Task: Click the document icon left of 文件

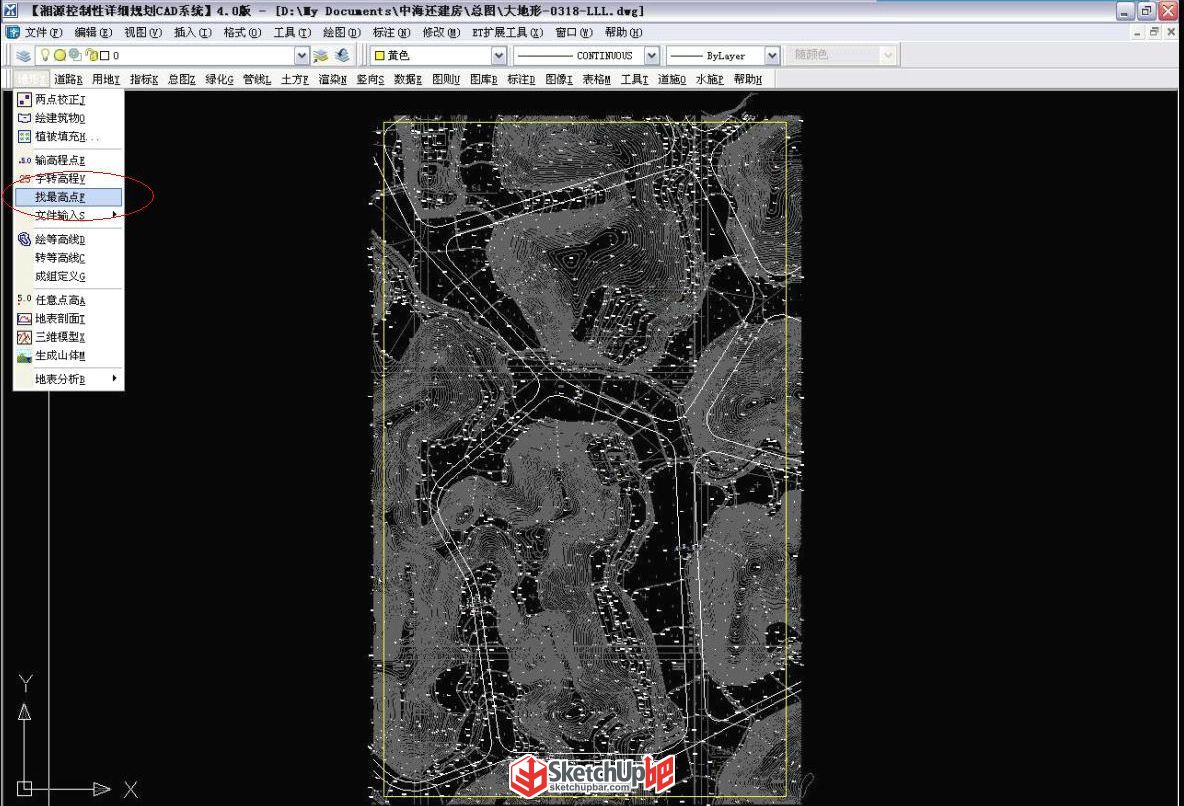Action: tap(13, 32)
